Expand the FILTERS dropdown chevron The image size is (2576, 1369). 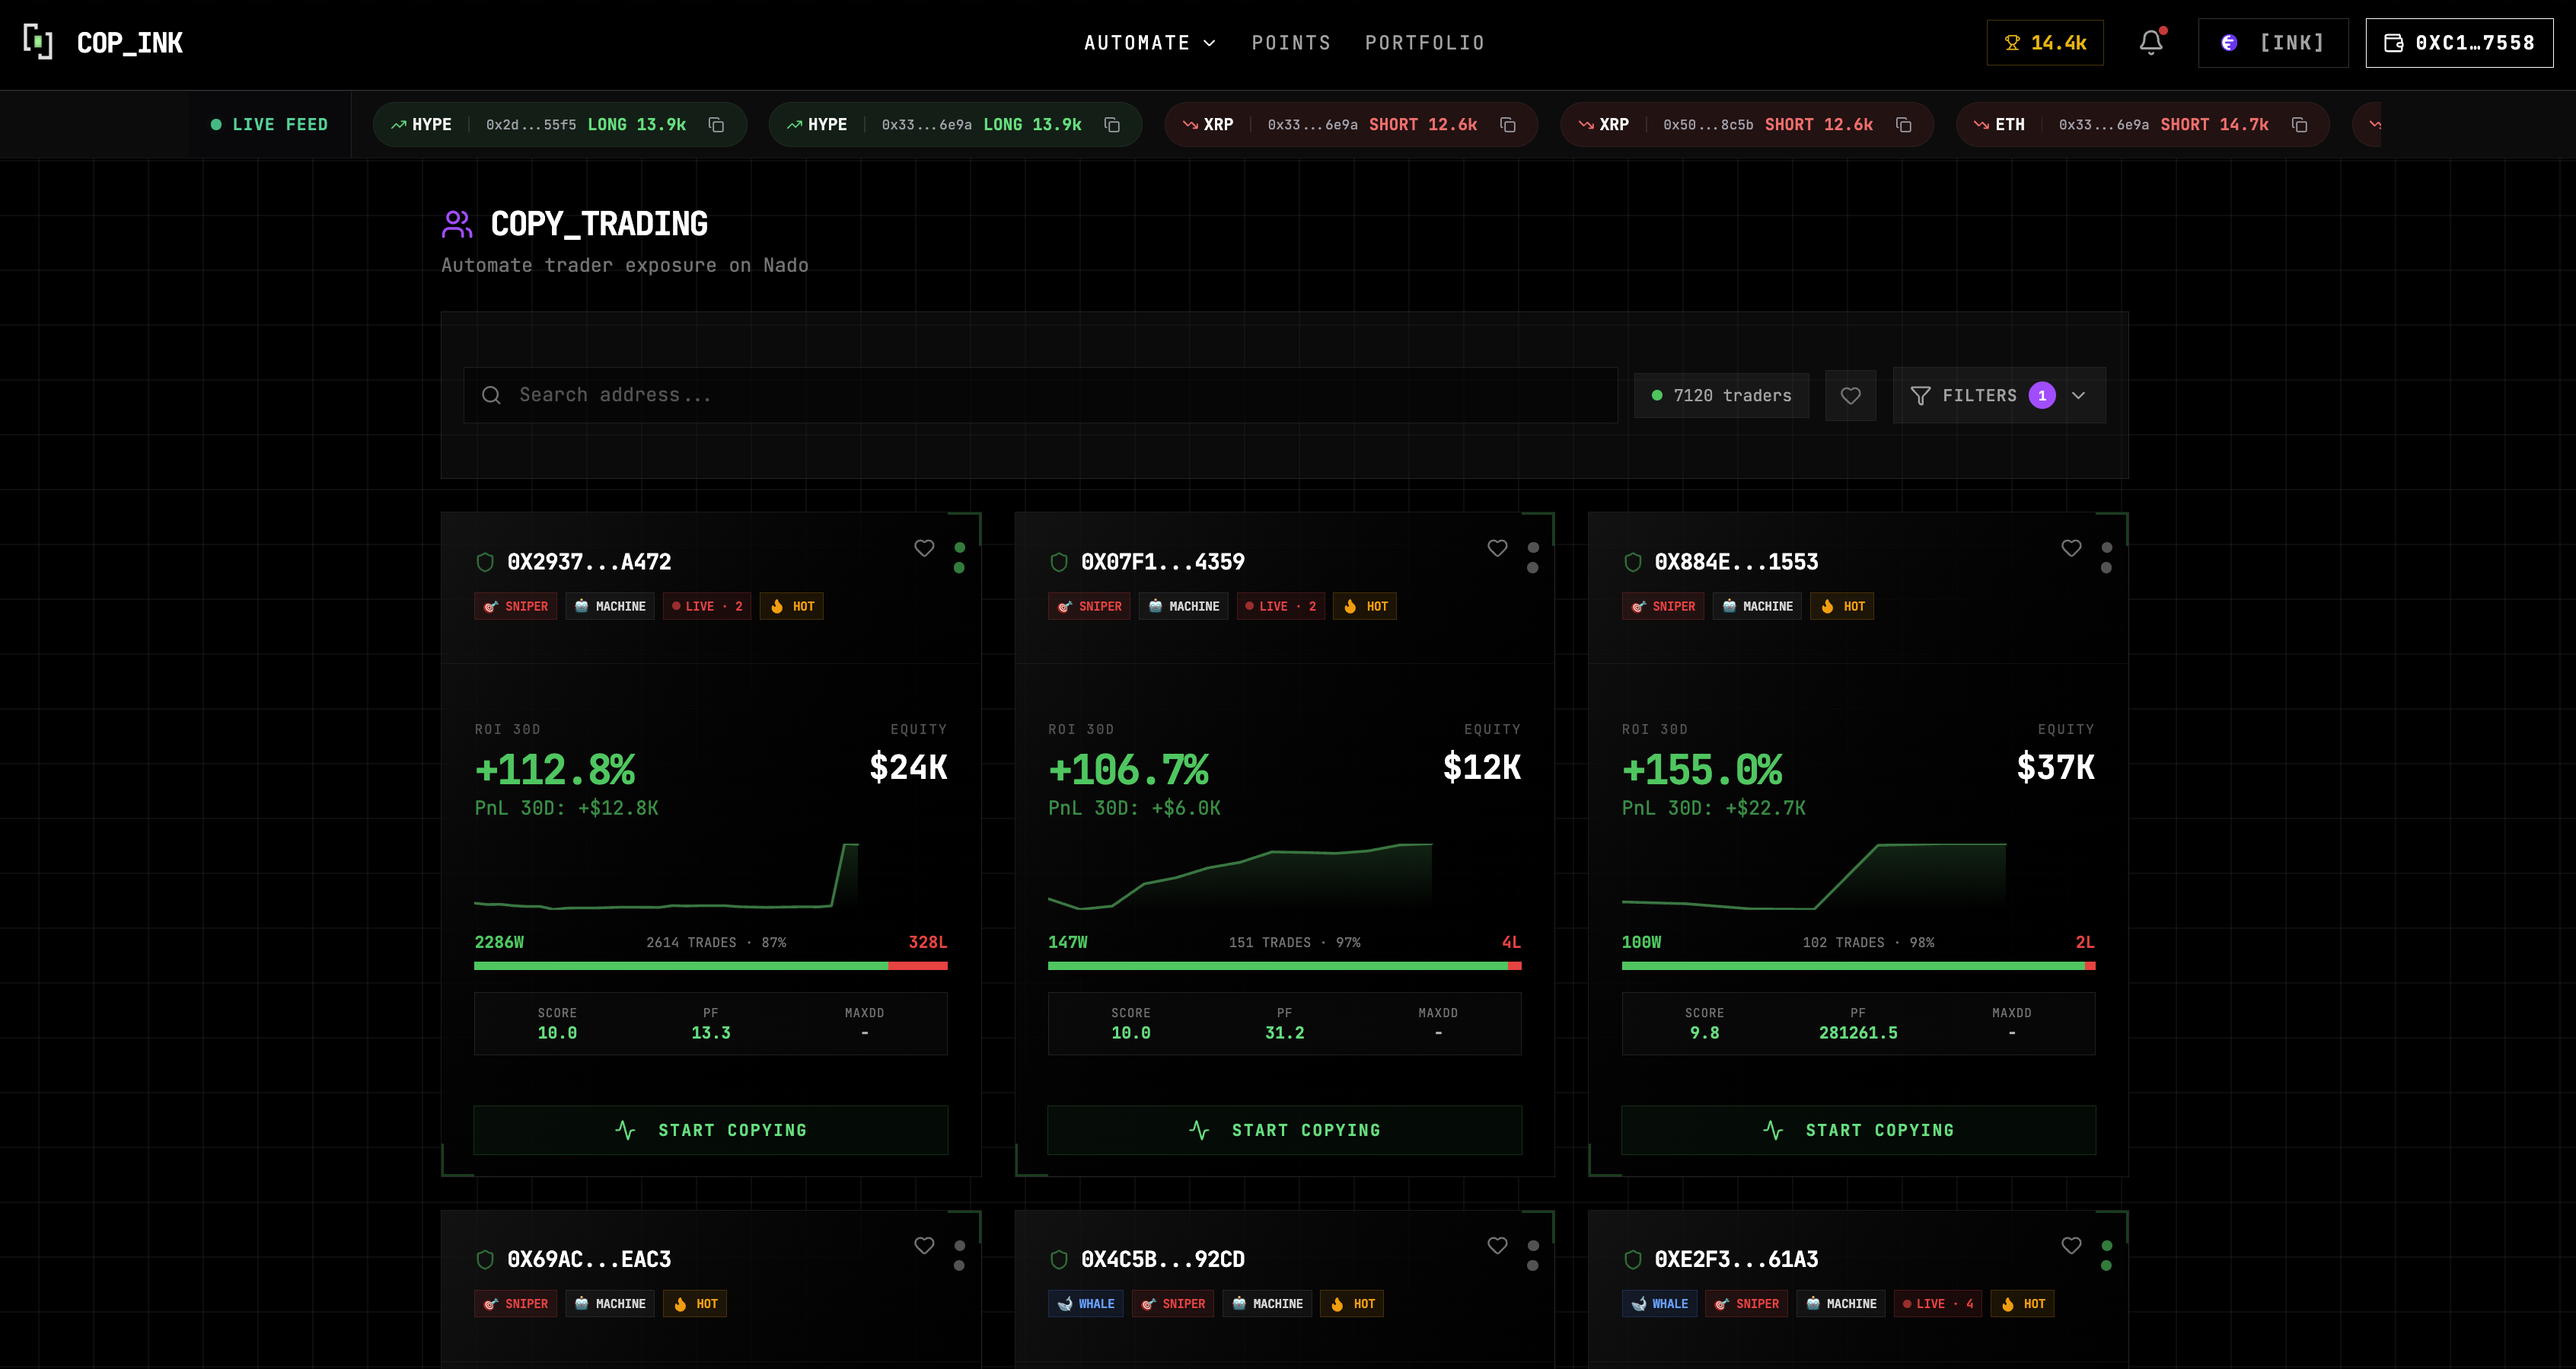tap(2078, 396)
